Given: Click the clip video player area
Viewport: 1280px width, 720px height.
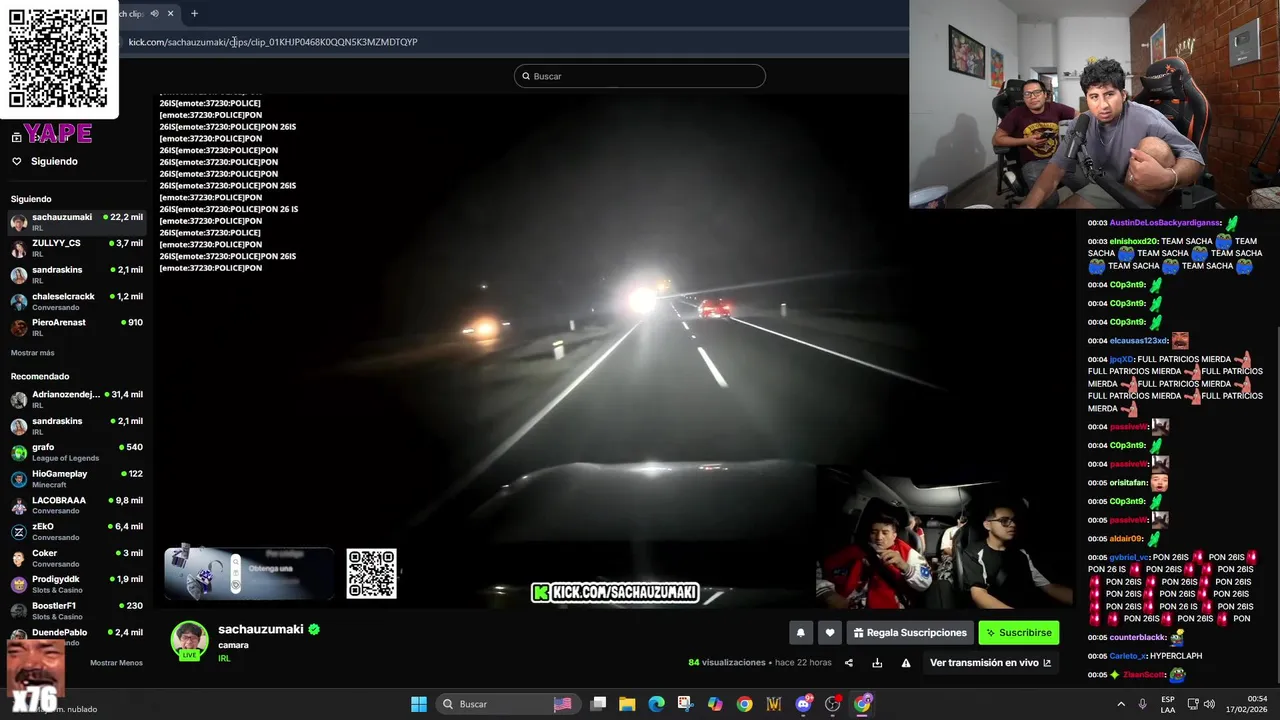Looking at the screenshot, I should [615, 350].
